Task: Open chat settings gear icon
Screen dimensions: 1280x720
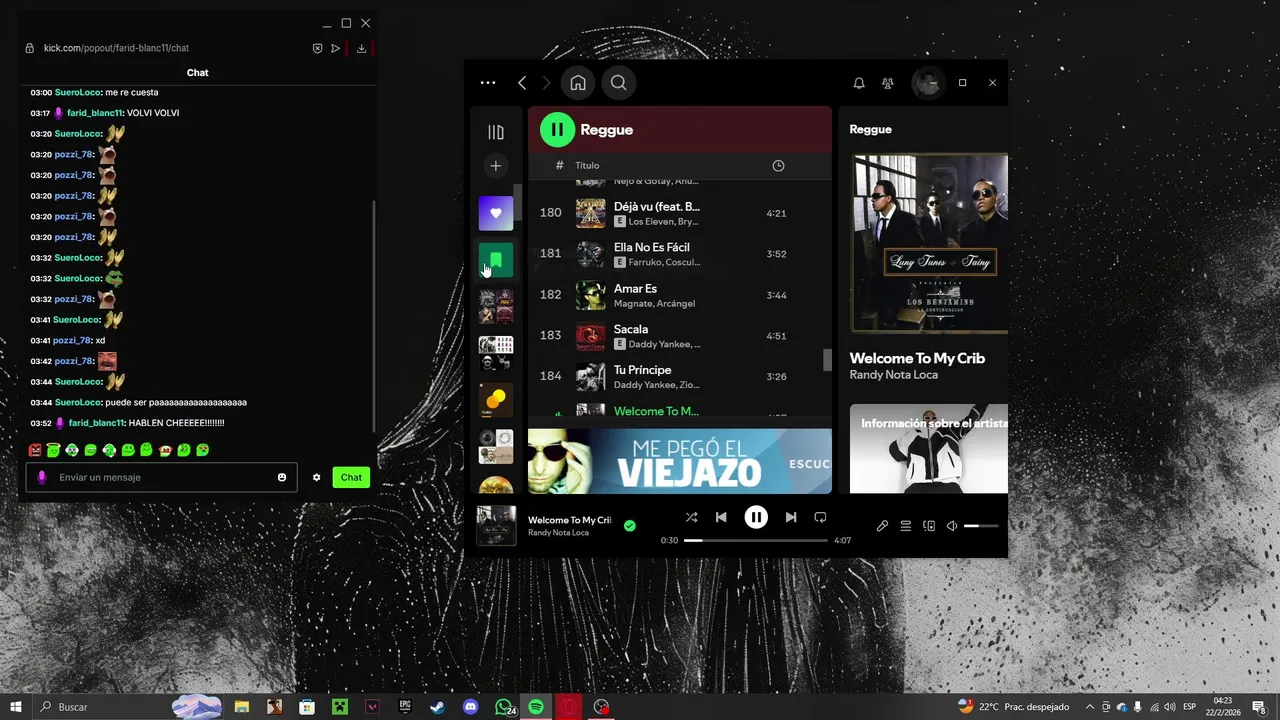Action: [316, 477]
